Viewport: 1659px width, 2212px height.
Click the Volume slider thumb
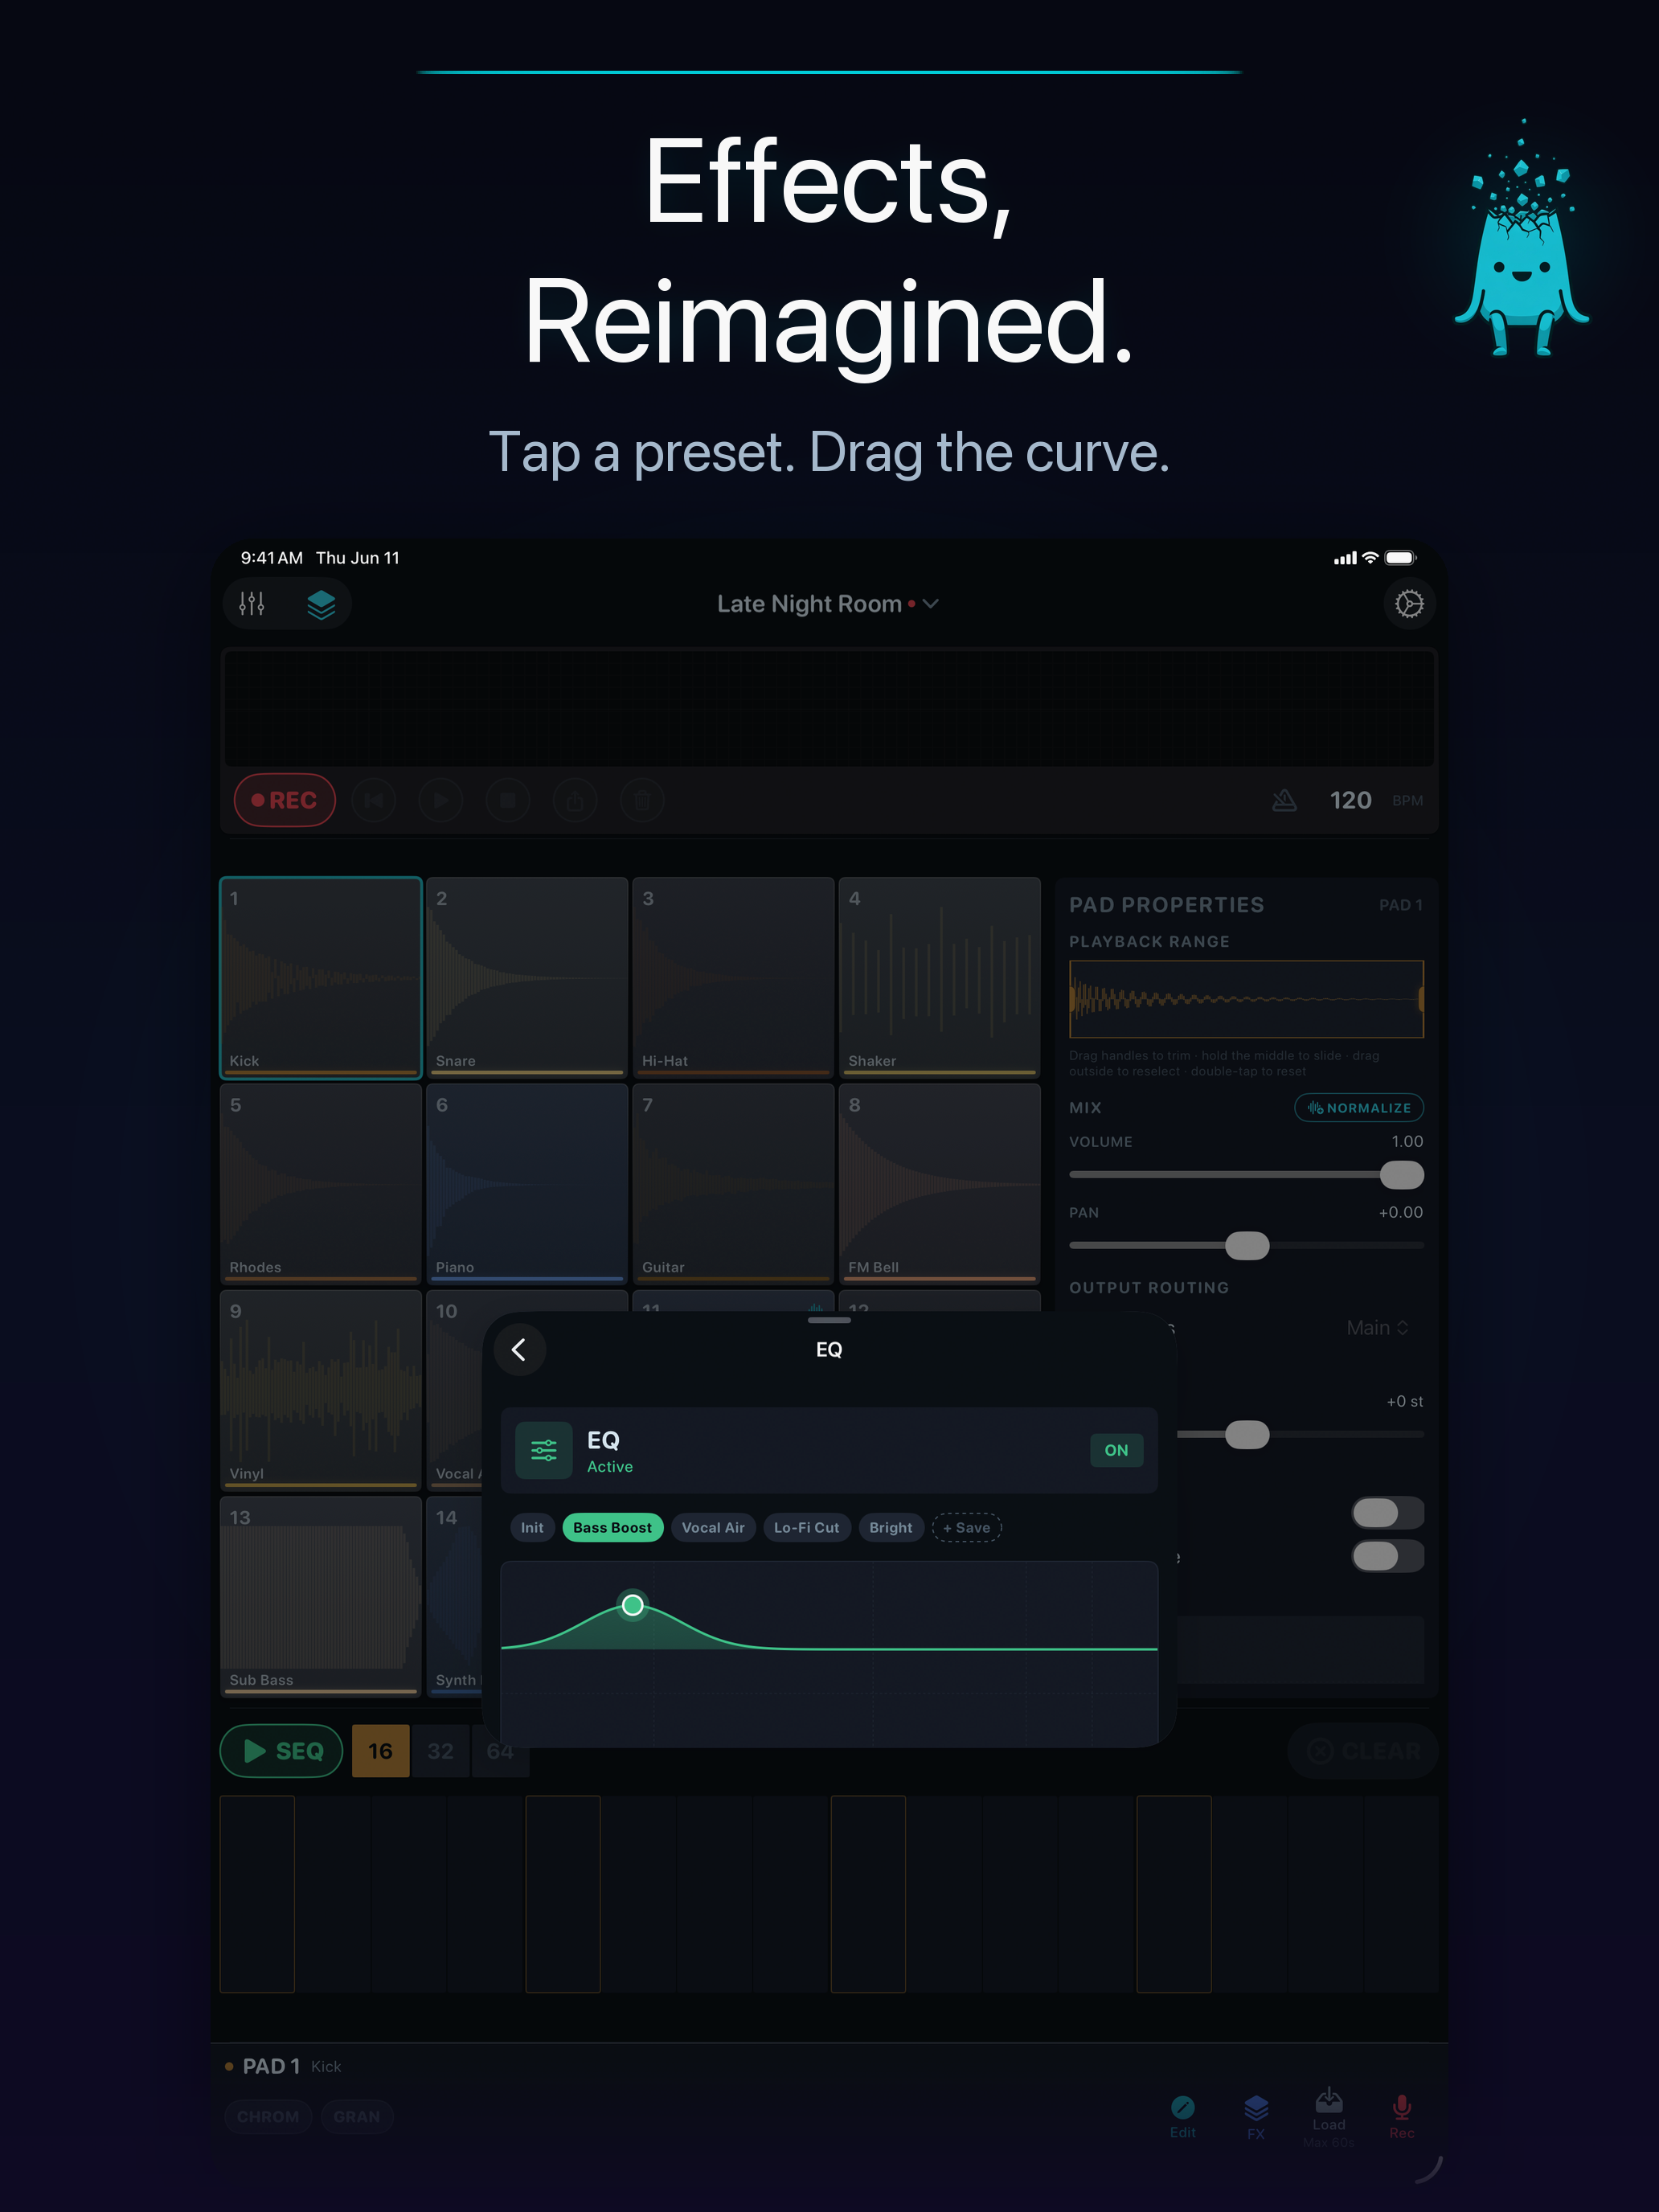click(1401, 1175)
